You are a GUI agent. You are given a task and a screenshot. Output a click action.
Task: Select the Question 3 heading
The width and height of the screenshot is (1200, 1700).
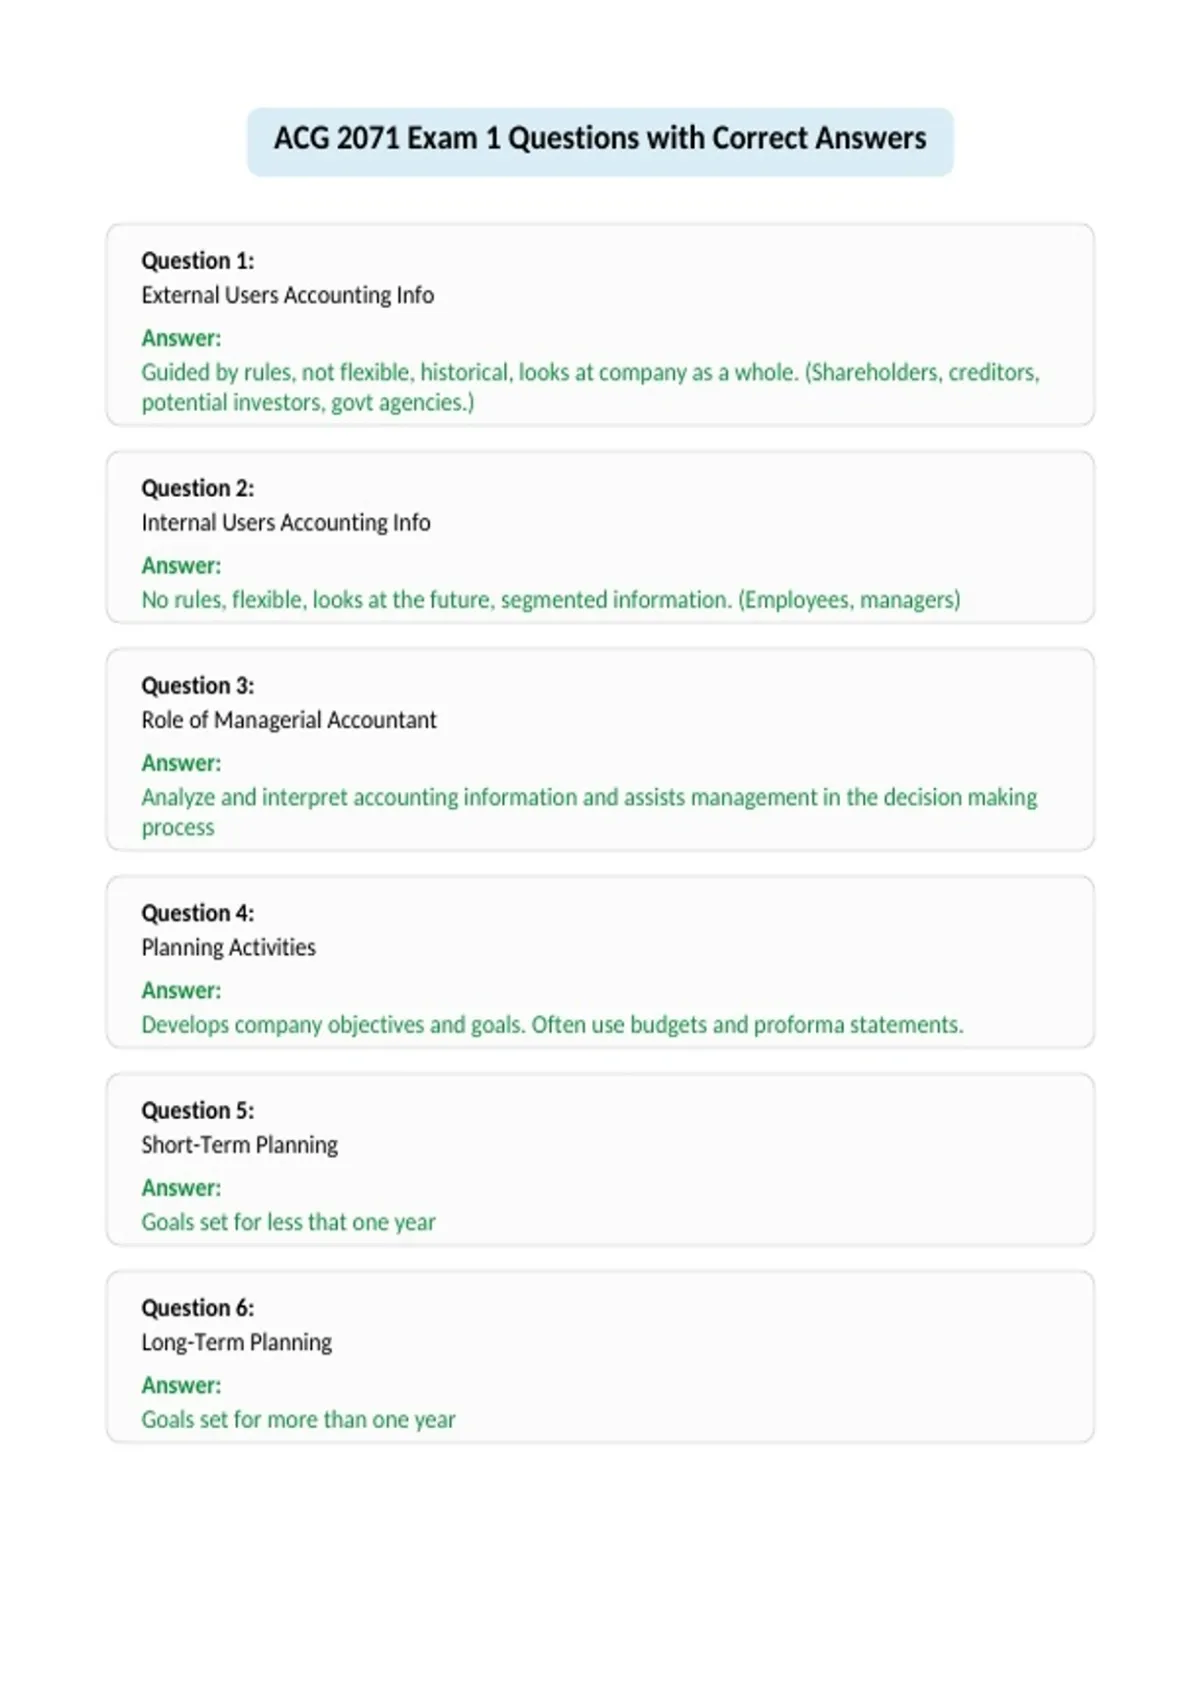click(x=198, y=686)
